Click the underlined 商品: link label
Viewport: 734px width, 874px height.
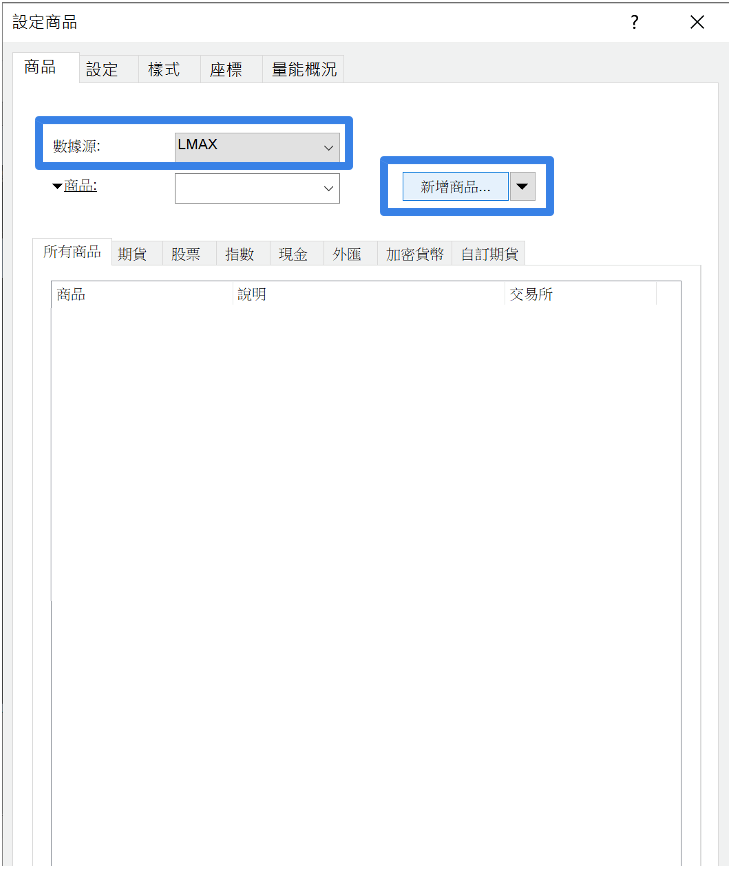pos(80,186)
